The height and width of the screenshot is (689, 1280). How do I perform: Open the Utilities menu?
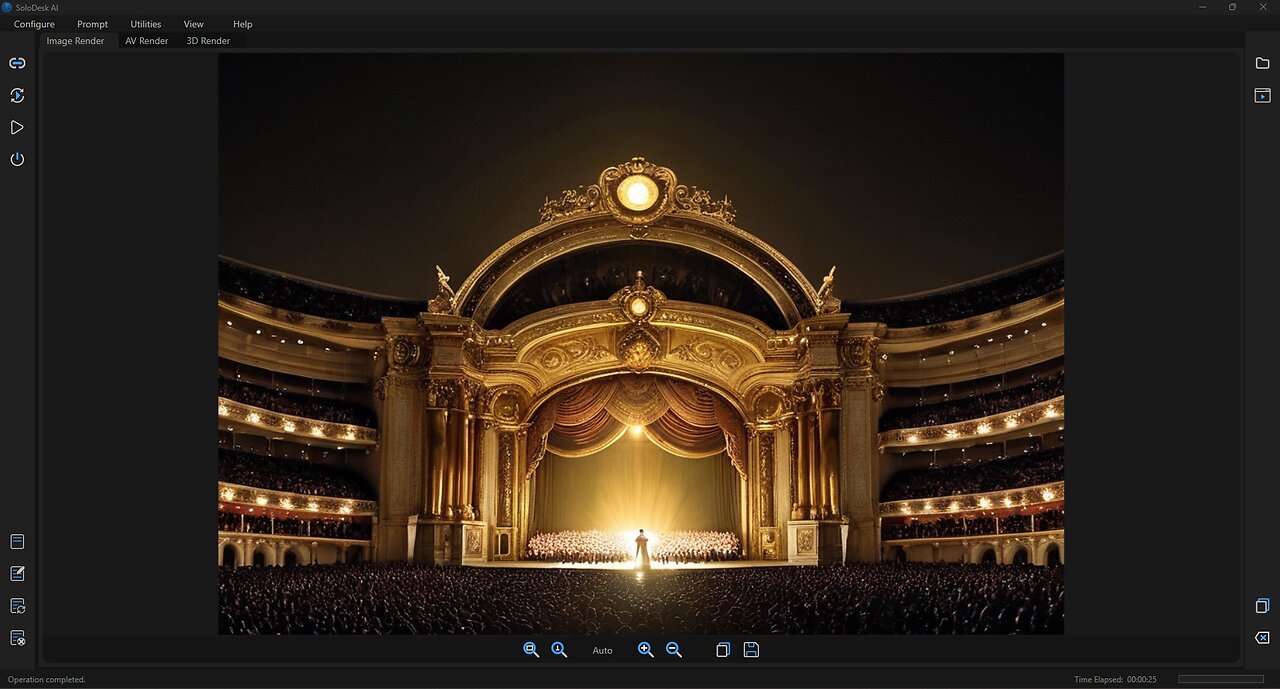(145, 24)
